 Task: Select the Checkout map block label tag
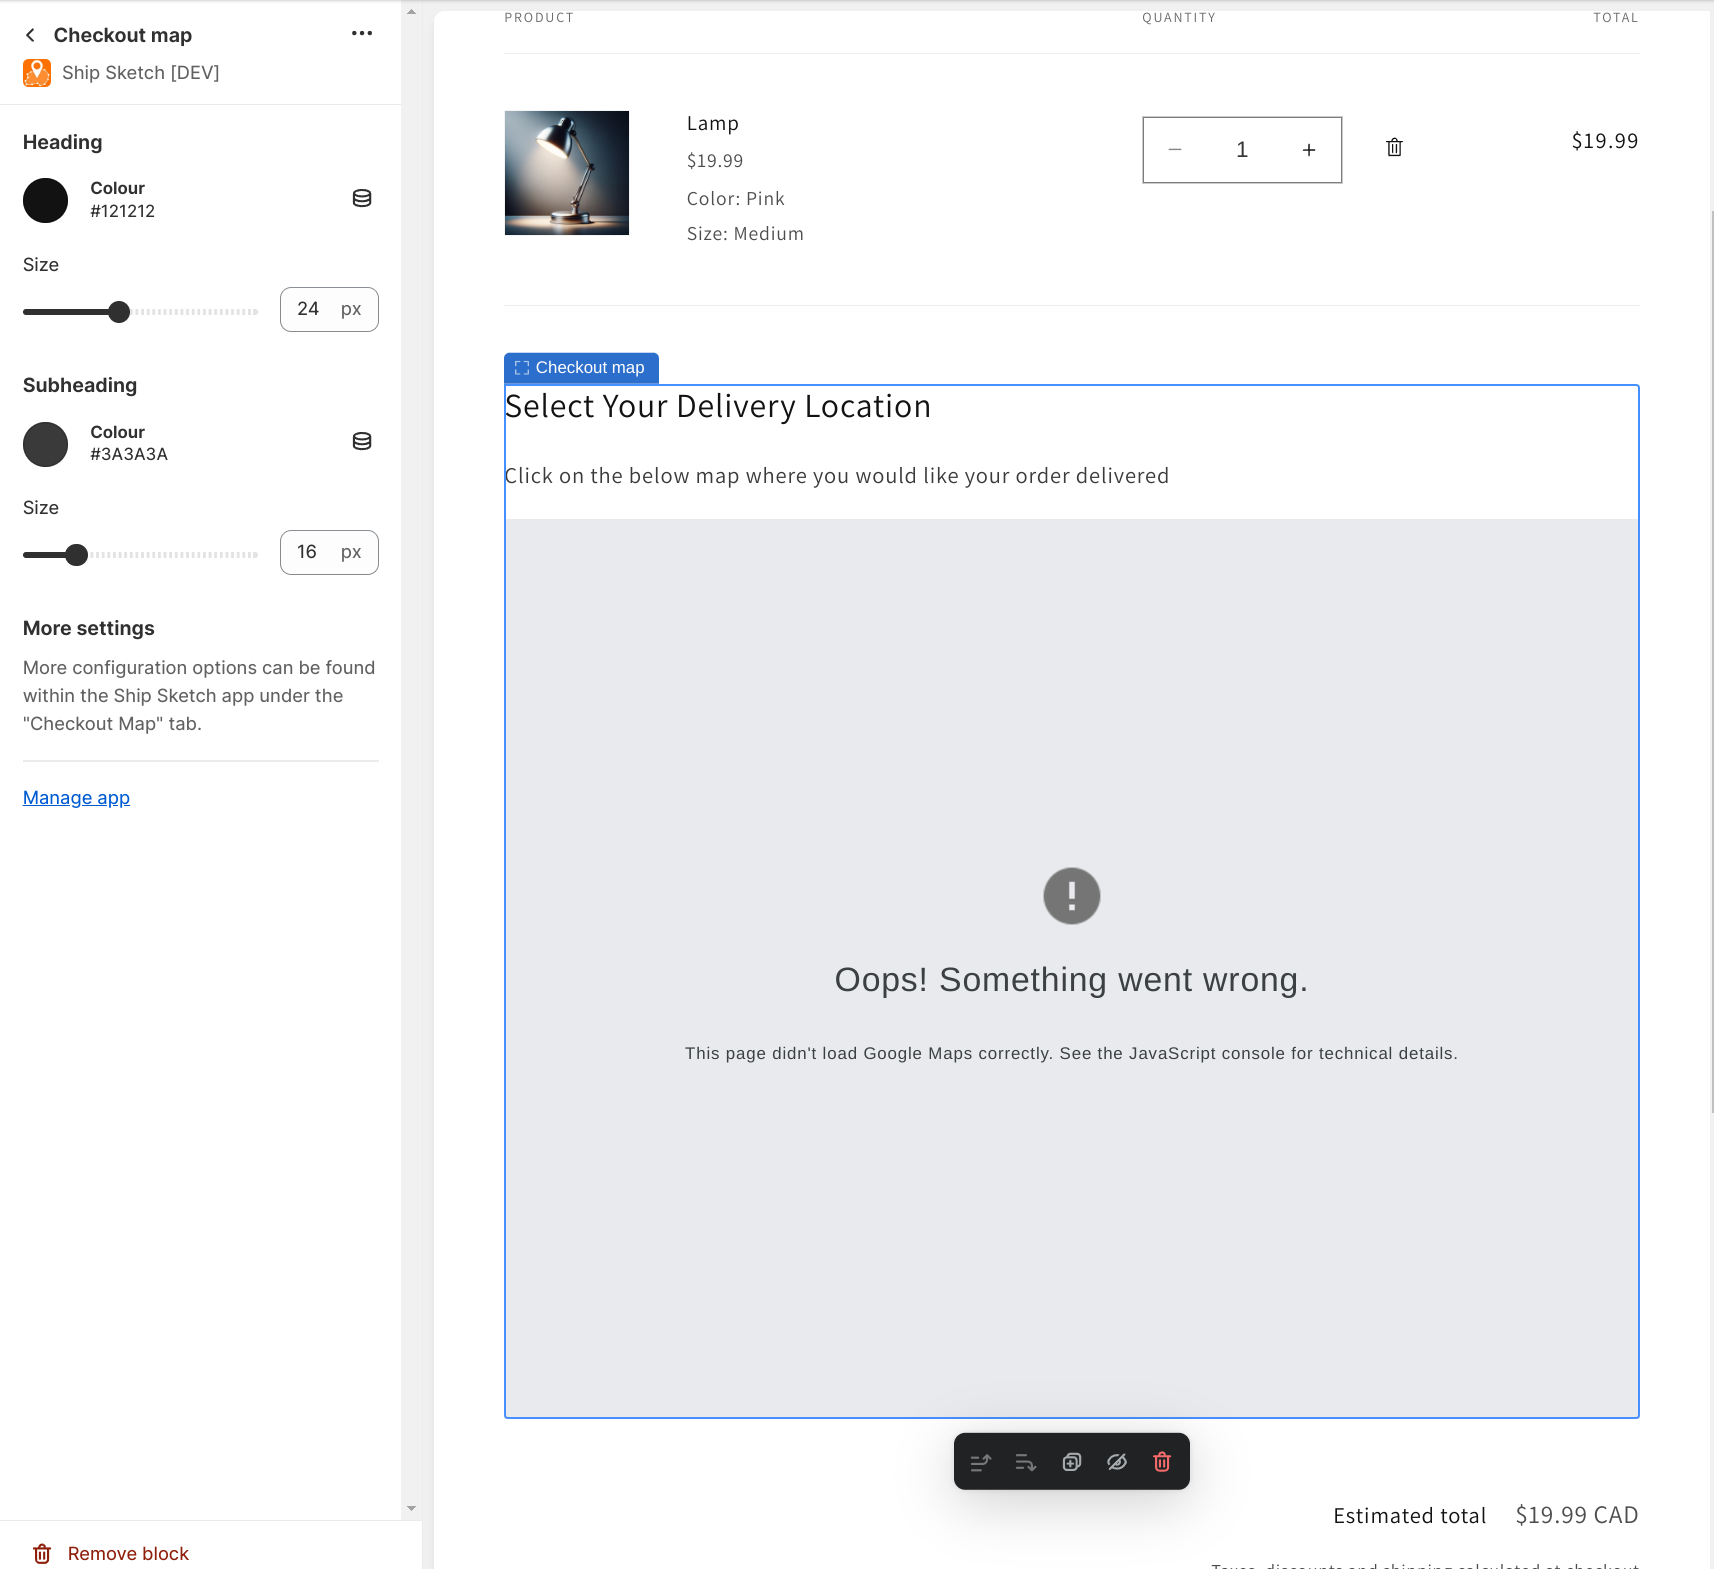tap(581, 368)
